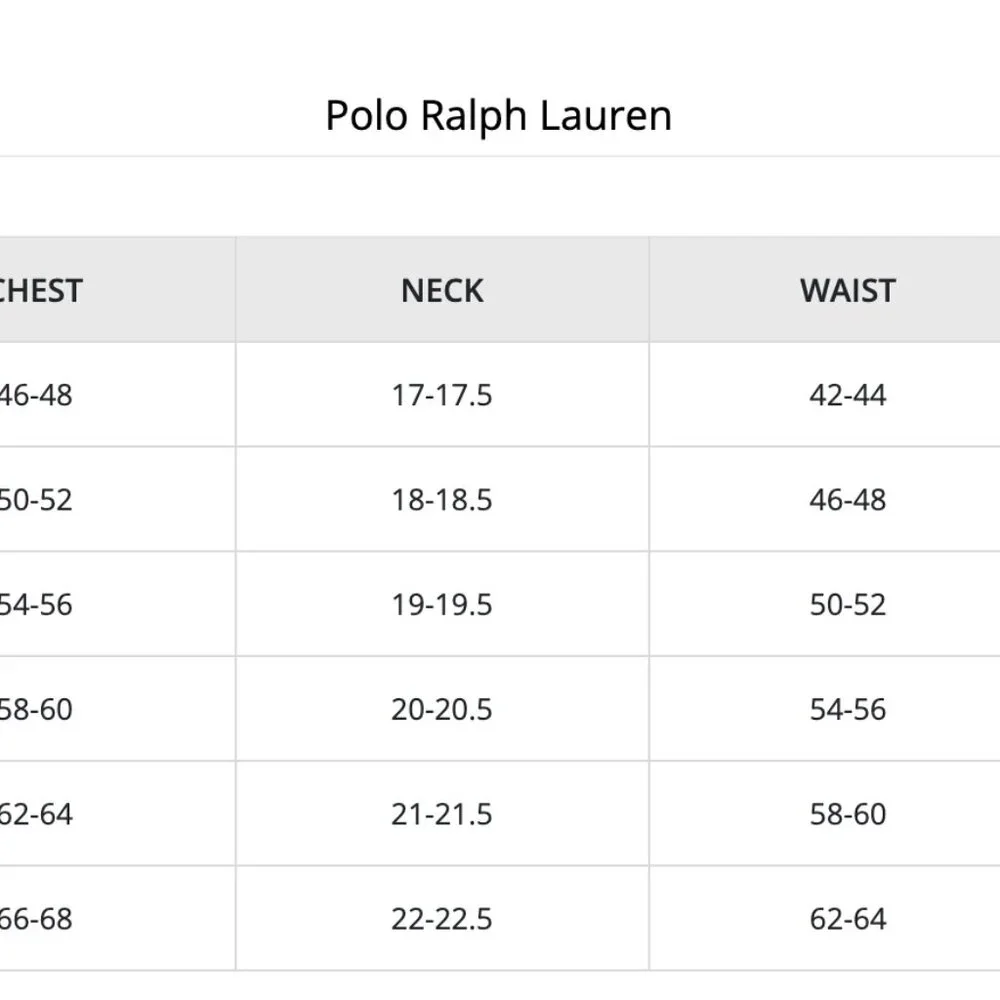The image size is (1000, 1000).
Task: Click the 58-60 cell under WAIST
Action: [825, 814]
